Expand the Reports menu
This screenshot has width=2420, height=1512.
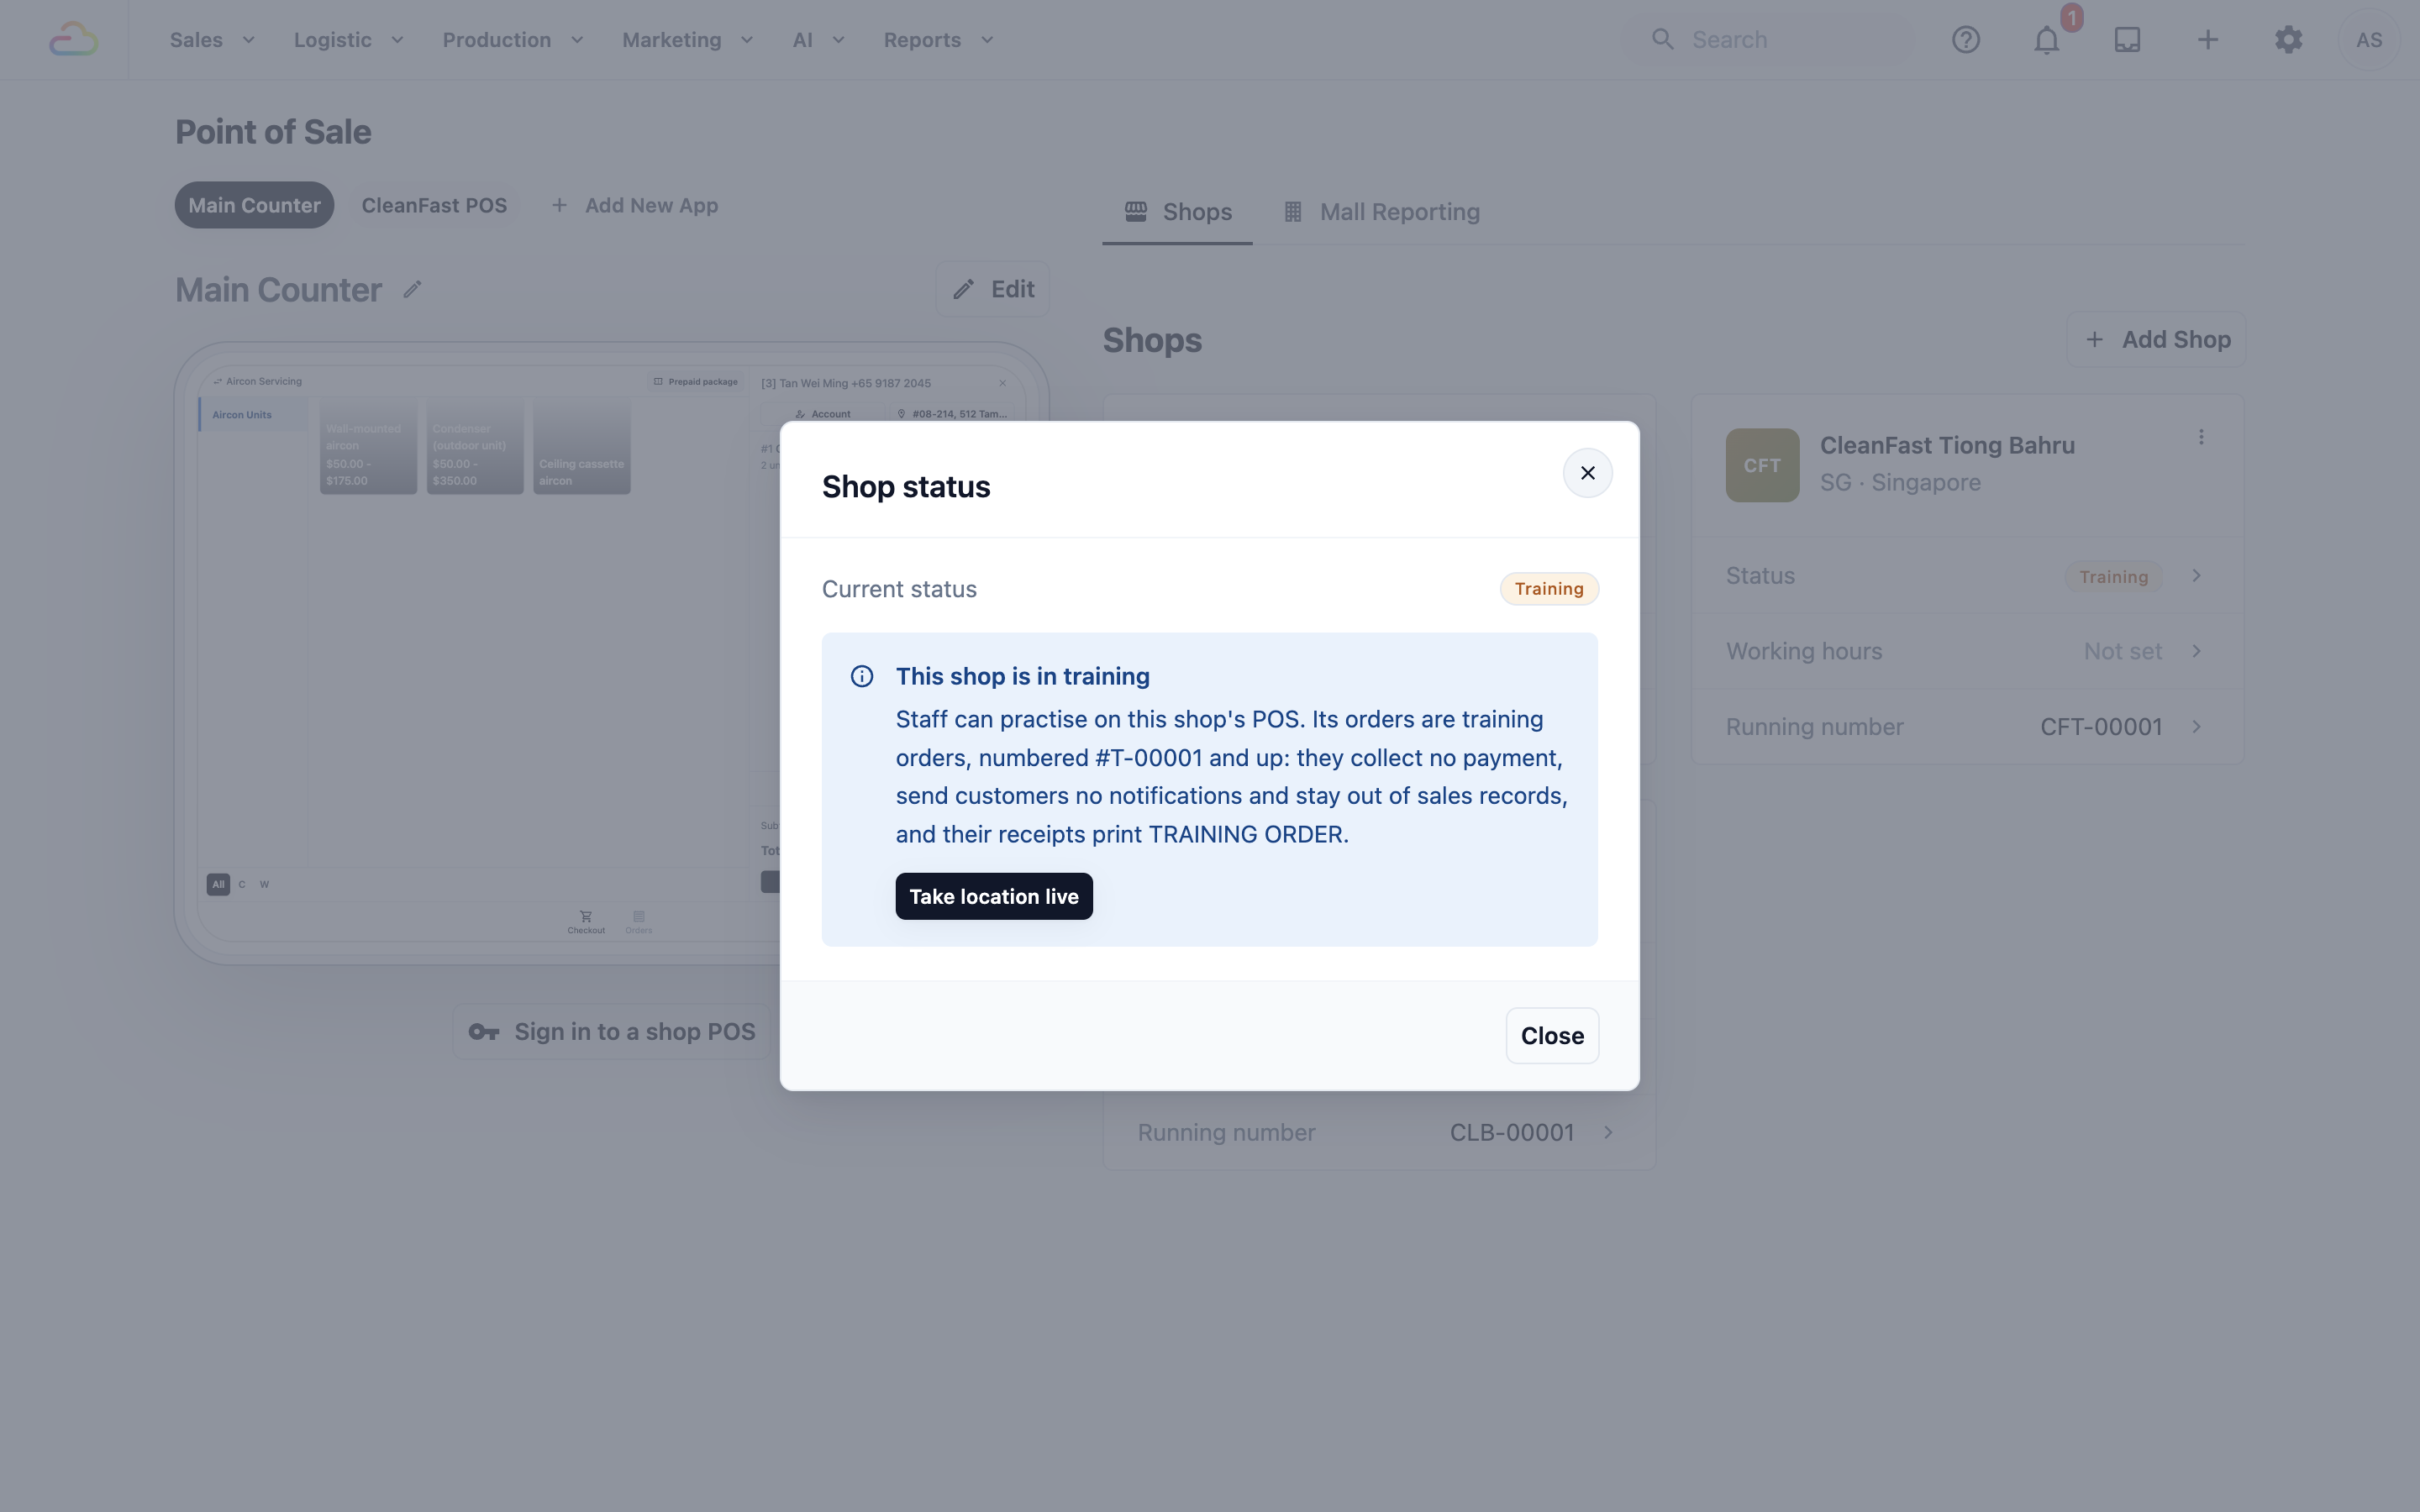pos(938,40)
